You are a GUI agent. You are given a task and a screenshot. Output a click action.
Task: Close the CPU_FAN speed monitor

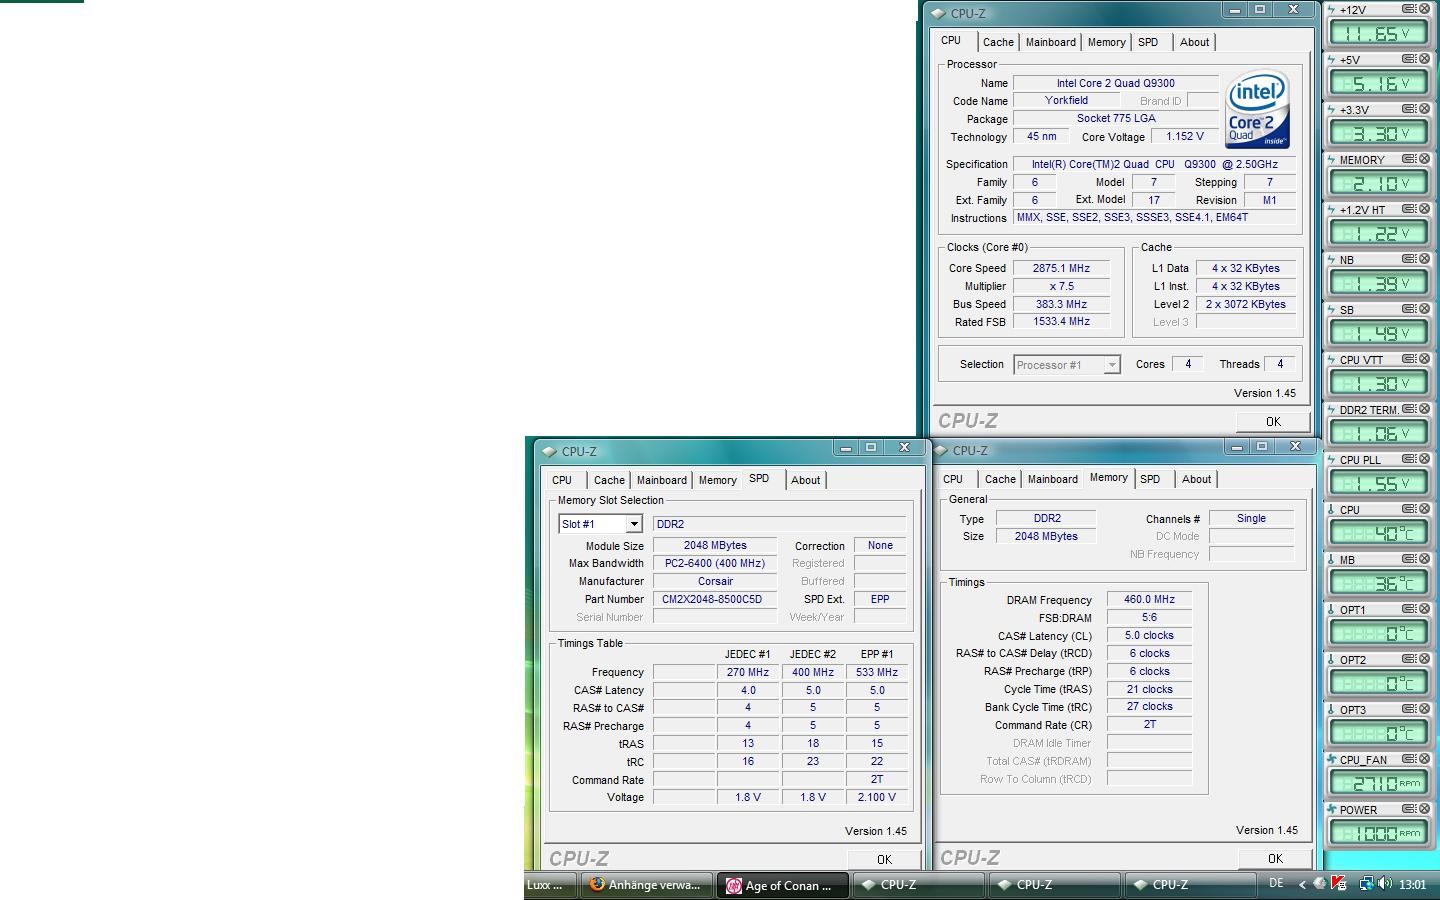point(1424,759)
